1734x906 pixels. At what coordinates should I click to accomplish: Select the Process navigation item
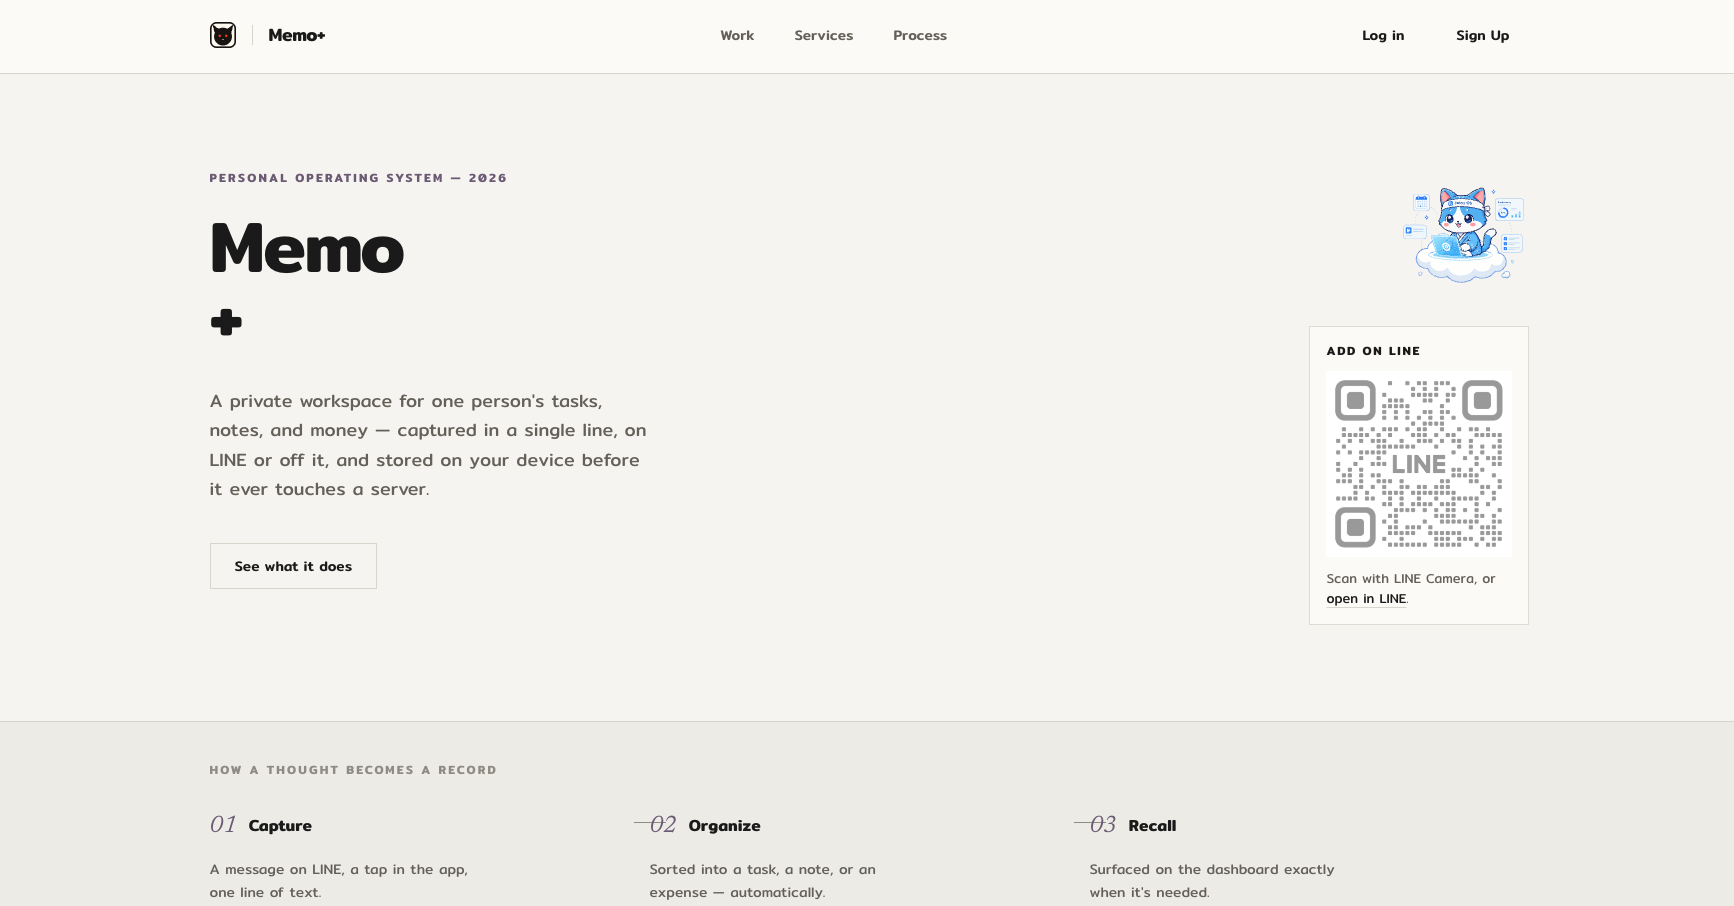pyautogui.click(x=920, y=35)
